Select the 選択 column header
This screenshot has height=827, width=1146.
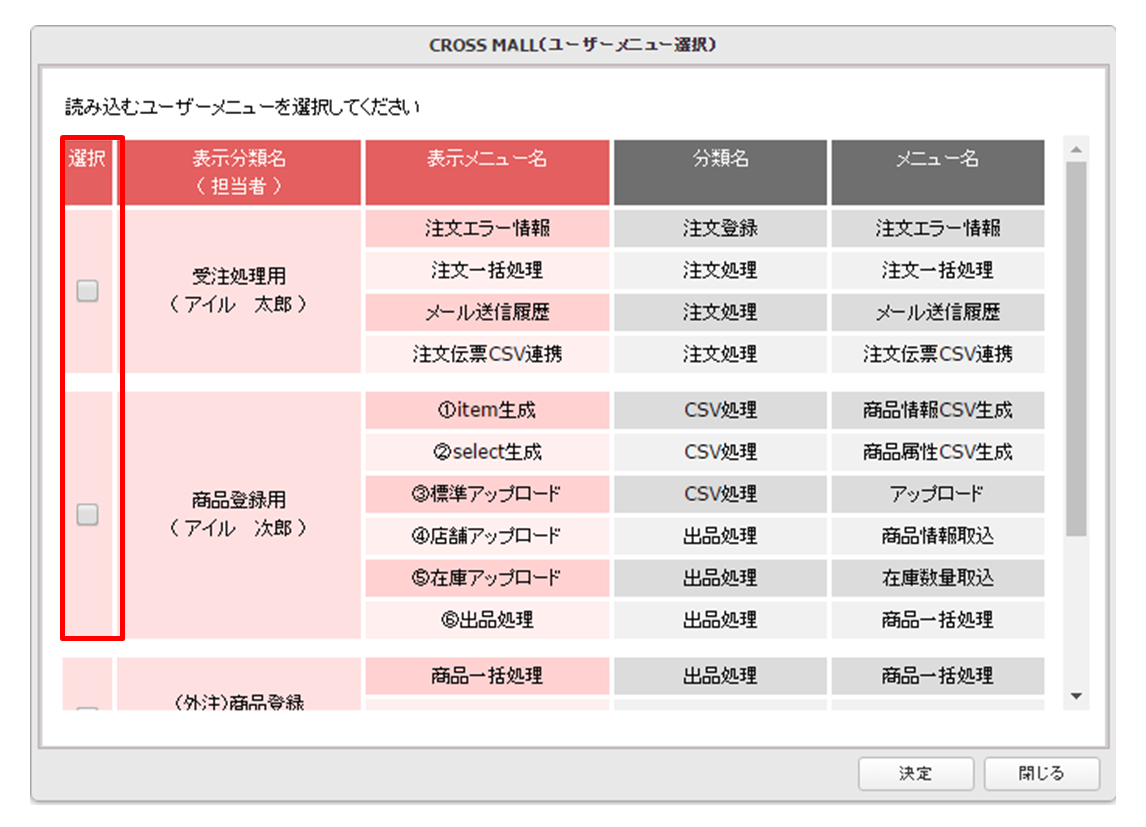88,172
